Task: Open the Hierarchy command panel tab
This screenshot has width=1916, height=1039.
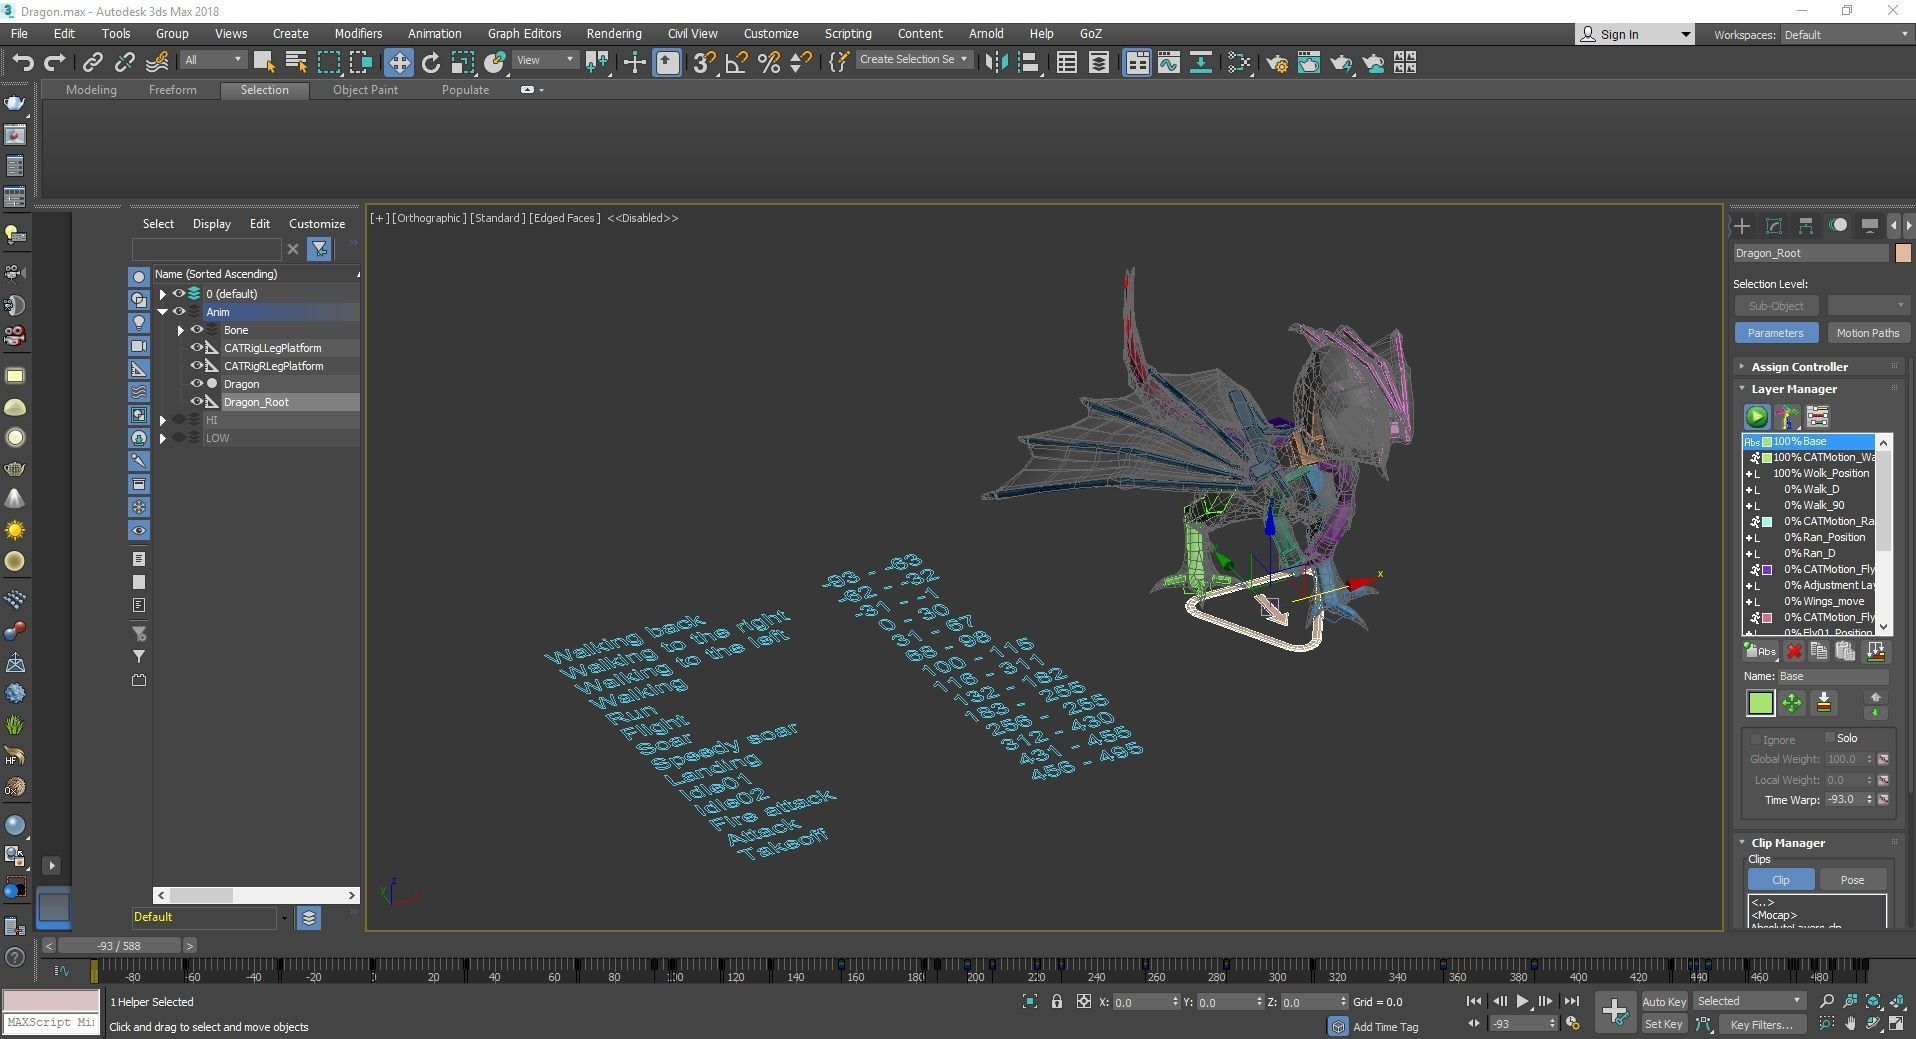Action: (x=1806, y=226)
